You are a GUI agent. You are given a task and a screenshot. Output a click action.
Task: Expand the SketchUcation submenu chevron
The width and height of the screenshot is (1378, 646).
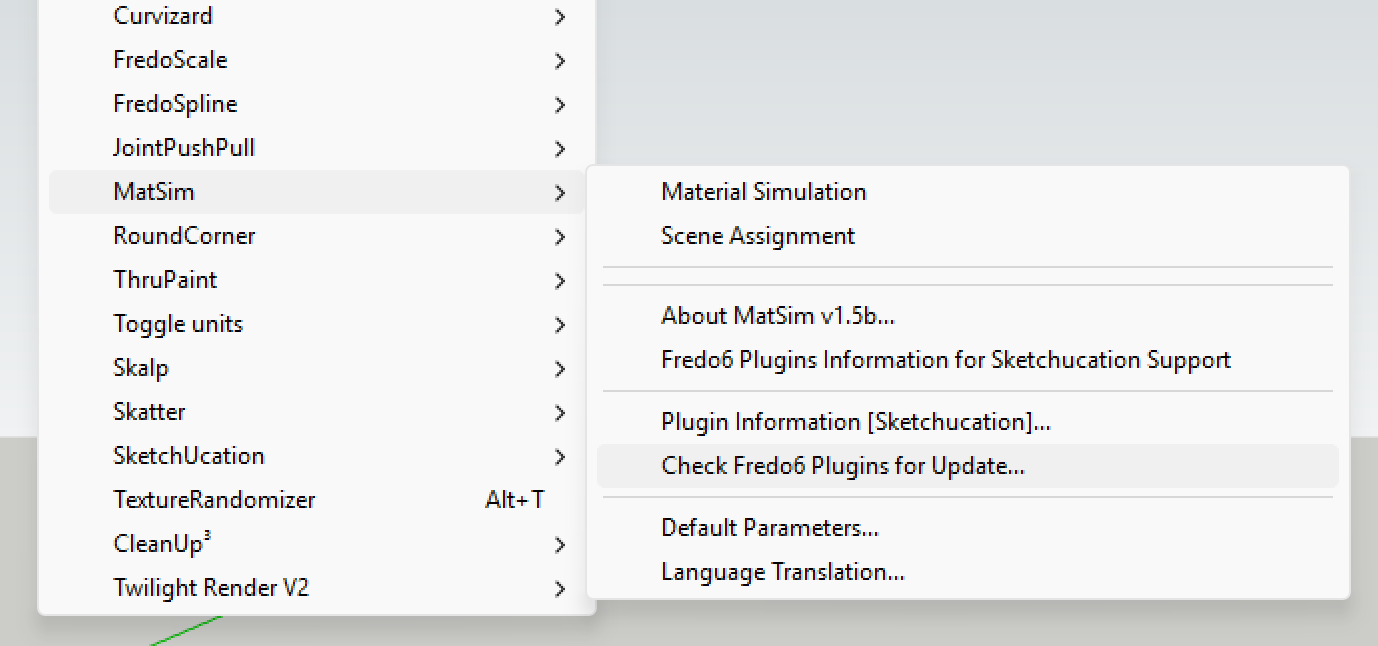pos(559,457)
